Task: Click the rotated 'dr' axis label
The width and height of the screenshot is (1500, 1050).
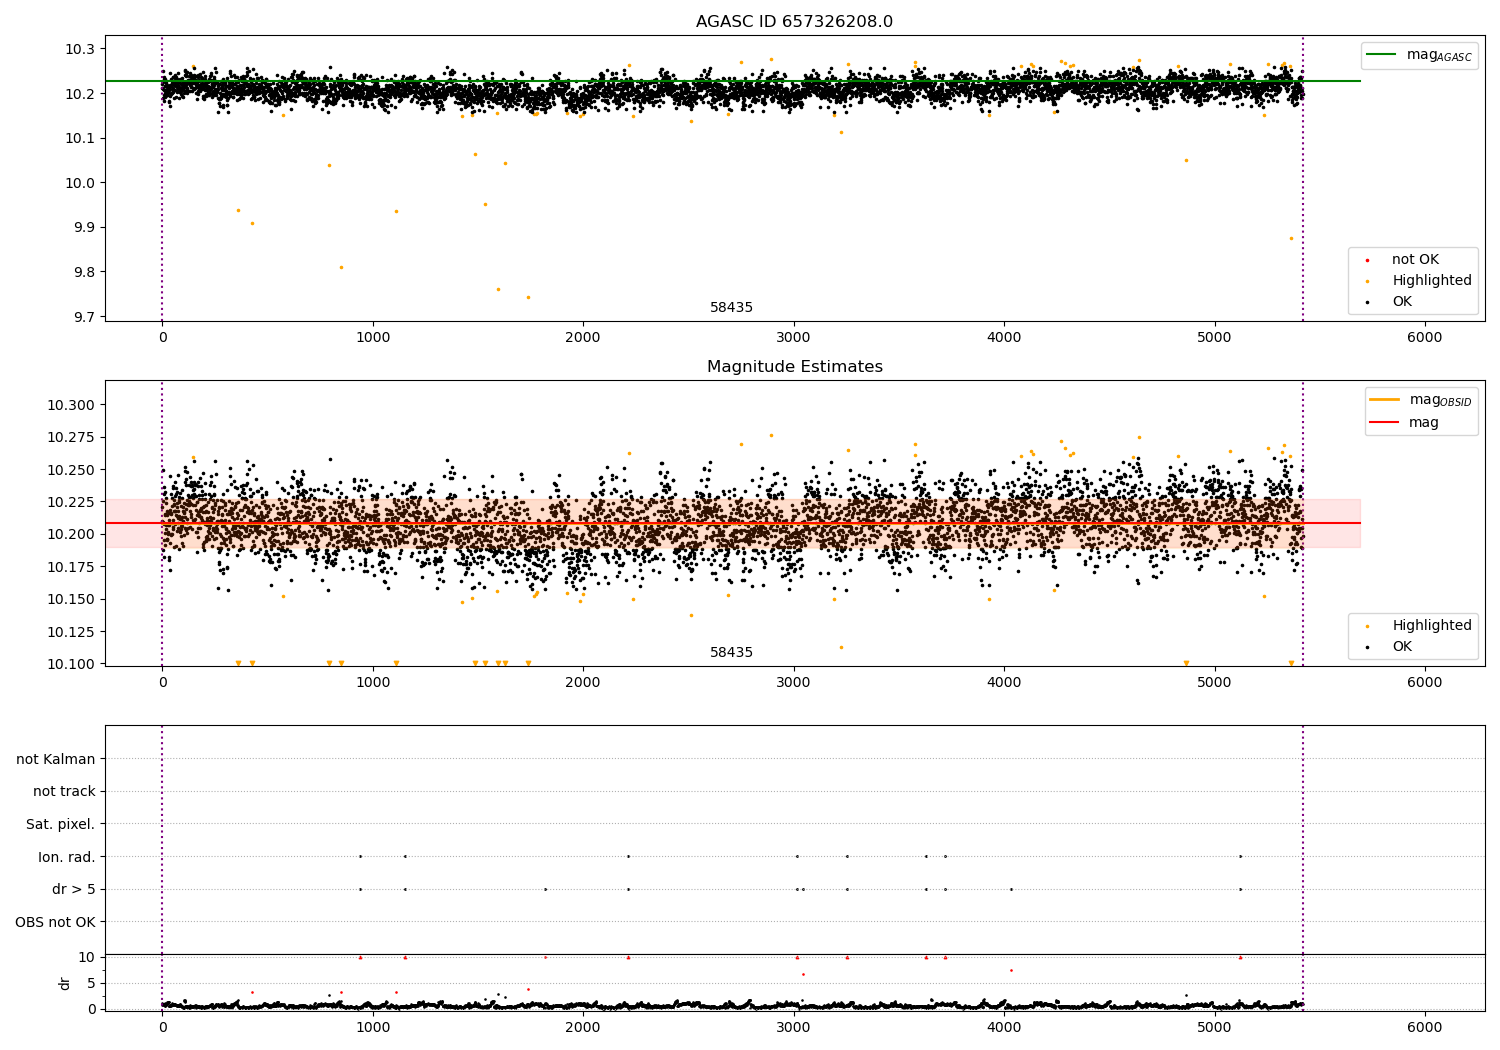Action: click(65, 983)
